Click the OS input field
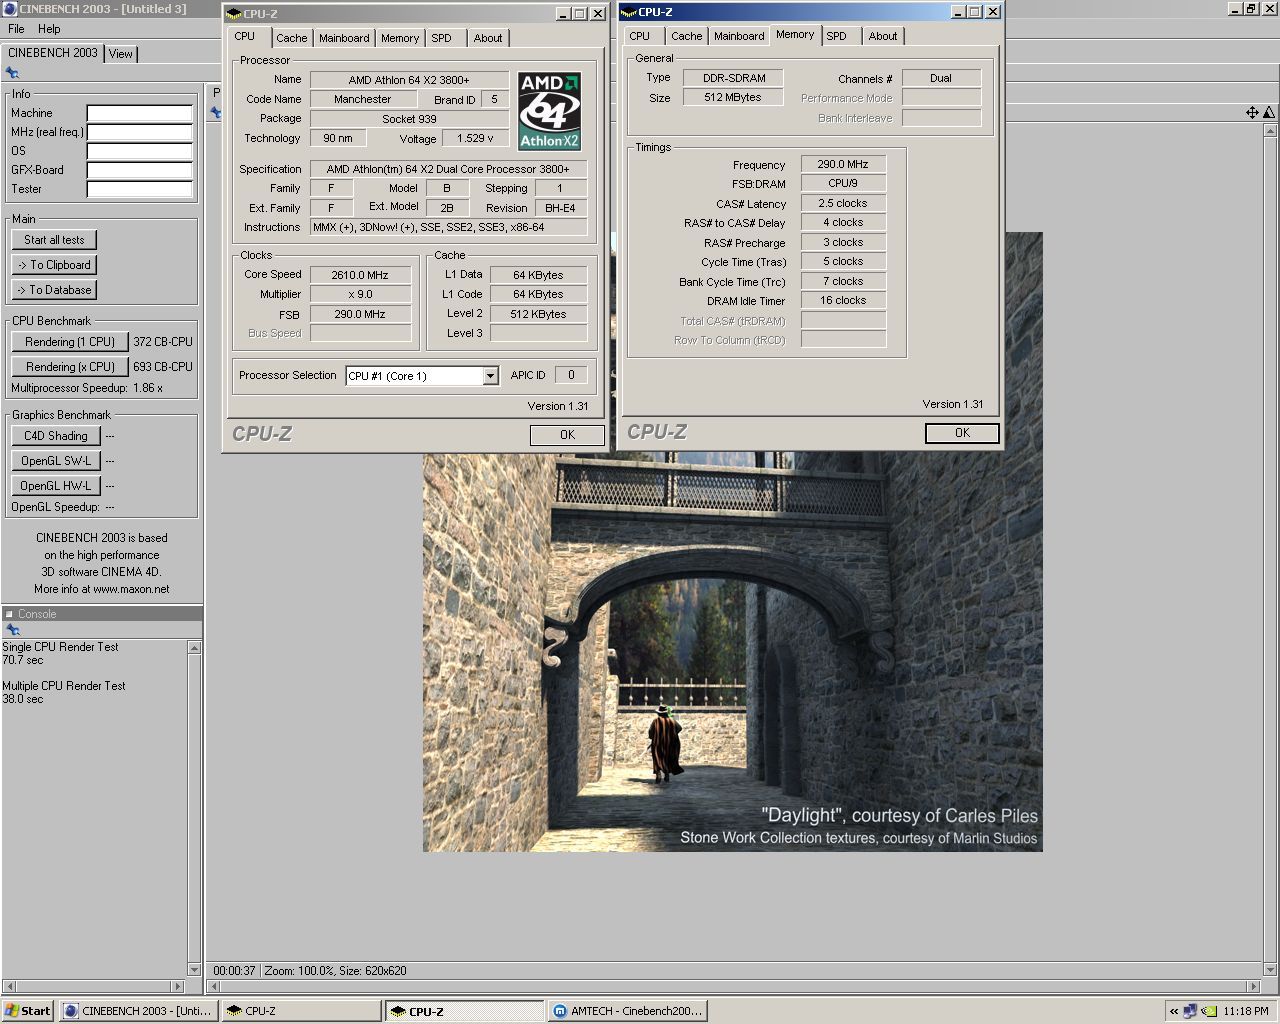Image resolution: width=1280 pixels, height=1024 pixels. pos(139,151)
